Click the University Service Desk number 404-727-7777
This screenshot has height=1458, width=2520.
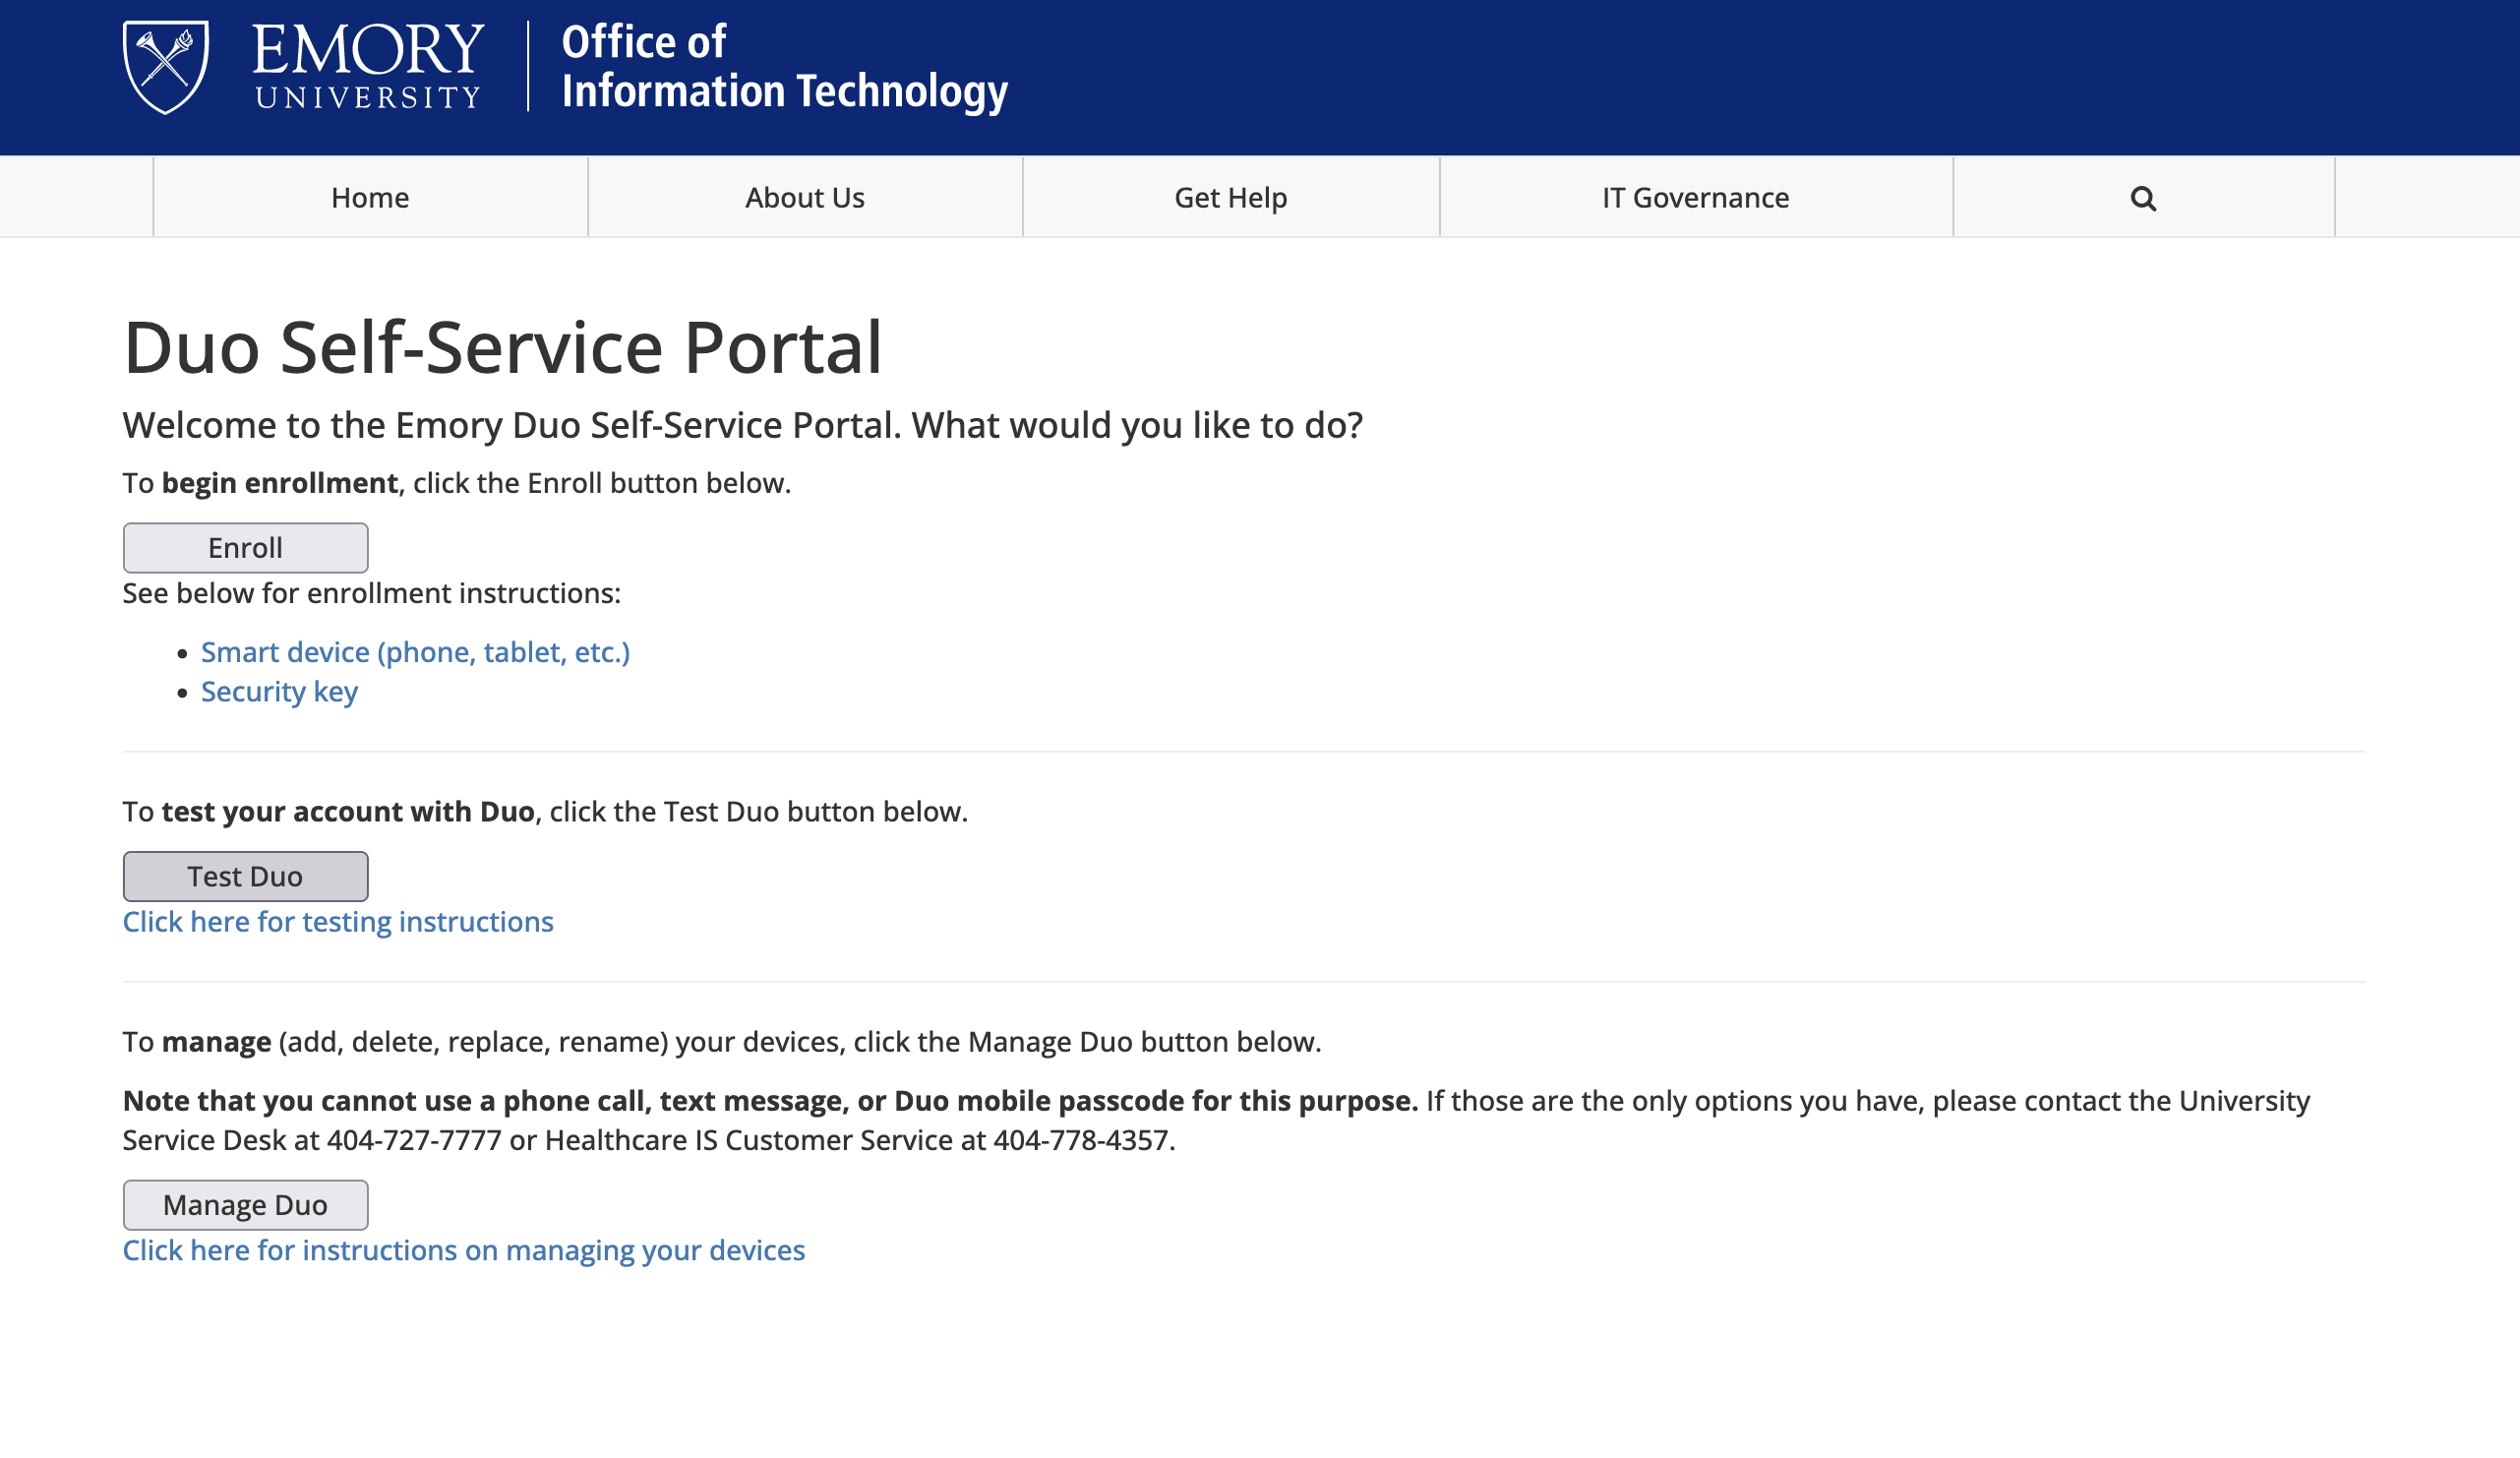414,1140
